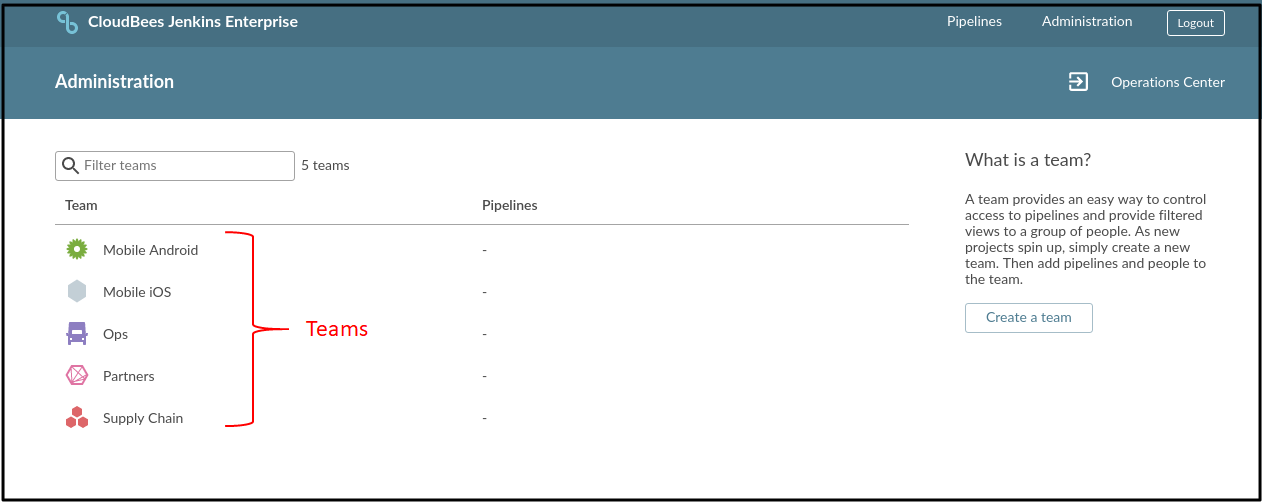
Task: Click the Administration page heading
Action: pyautogui.click(x=114, y=82)
